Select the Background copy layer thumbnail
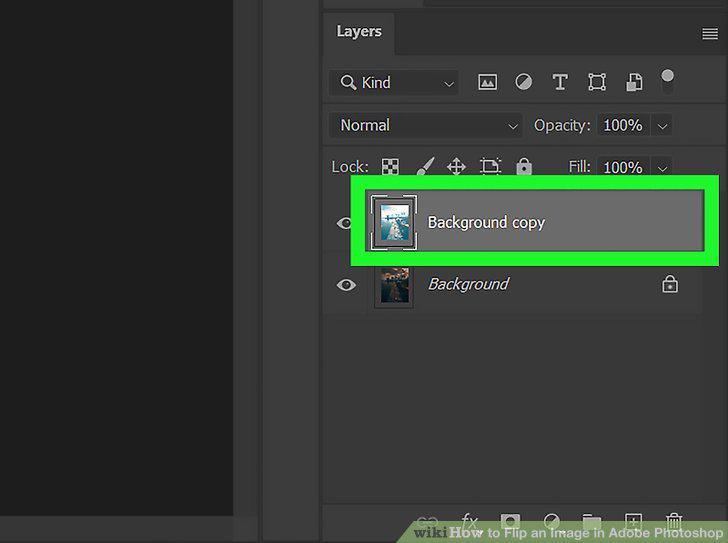 394,222
